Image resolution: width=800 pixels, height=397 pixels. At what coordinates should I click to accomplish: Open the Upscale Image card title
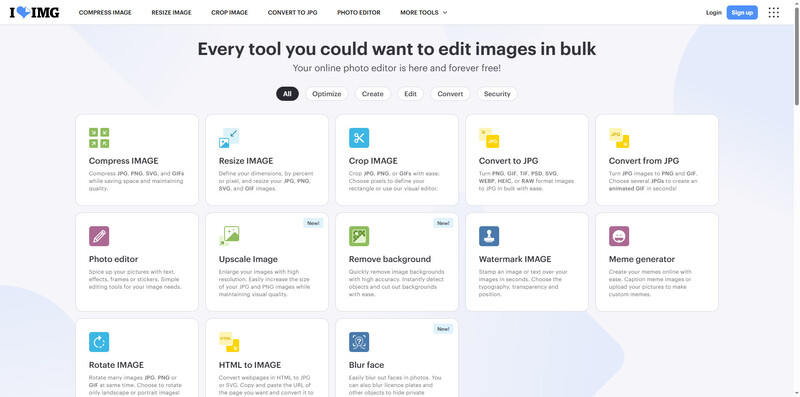(248, 259)
